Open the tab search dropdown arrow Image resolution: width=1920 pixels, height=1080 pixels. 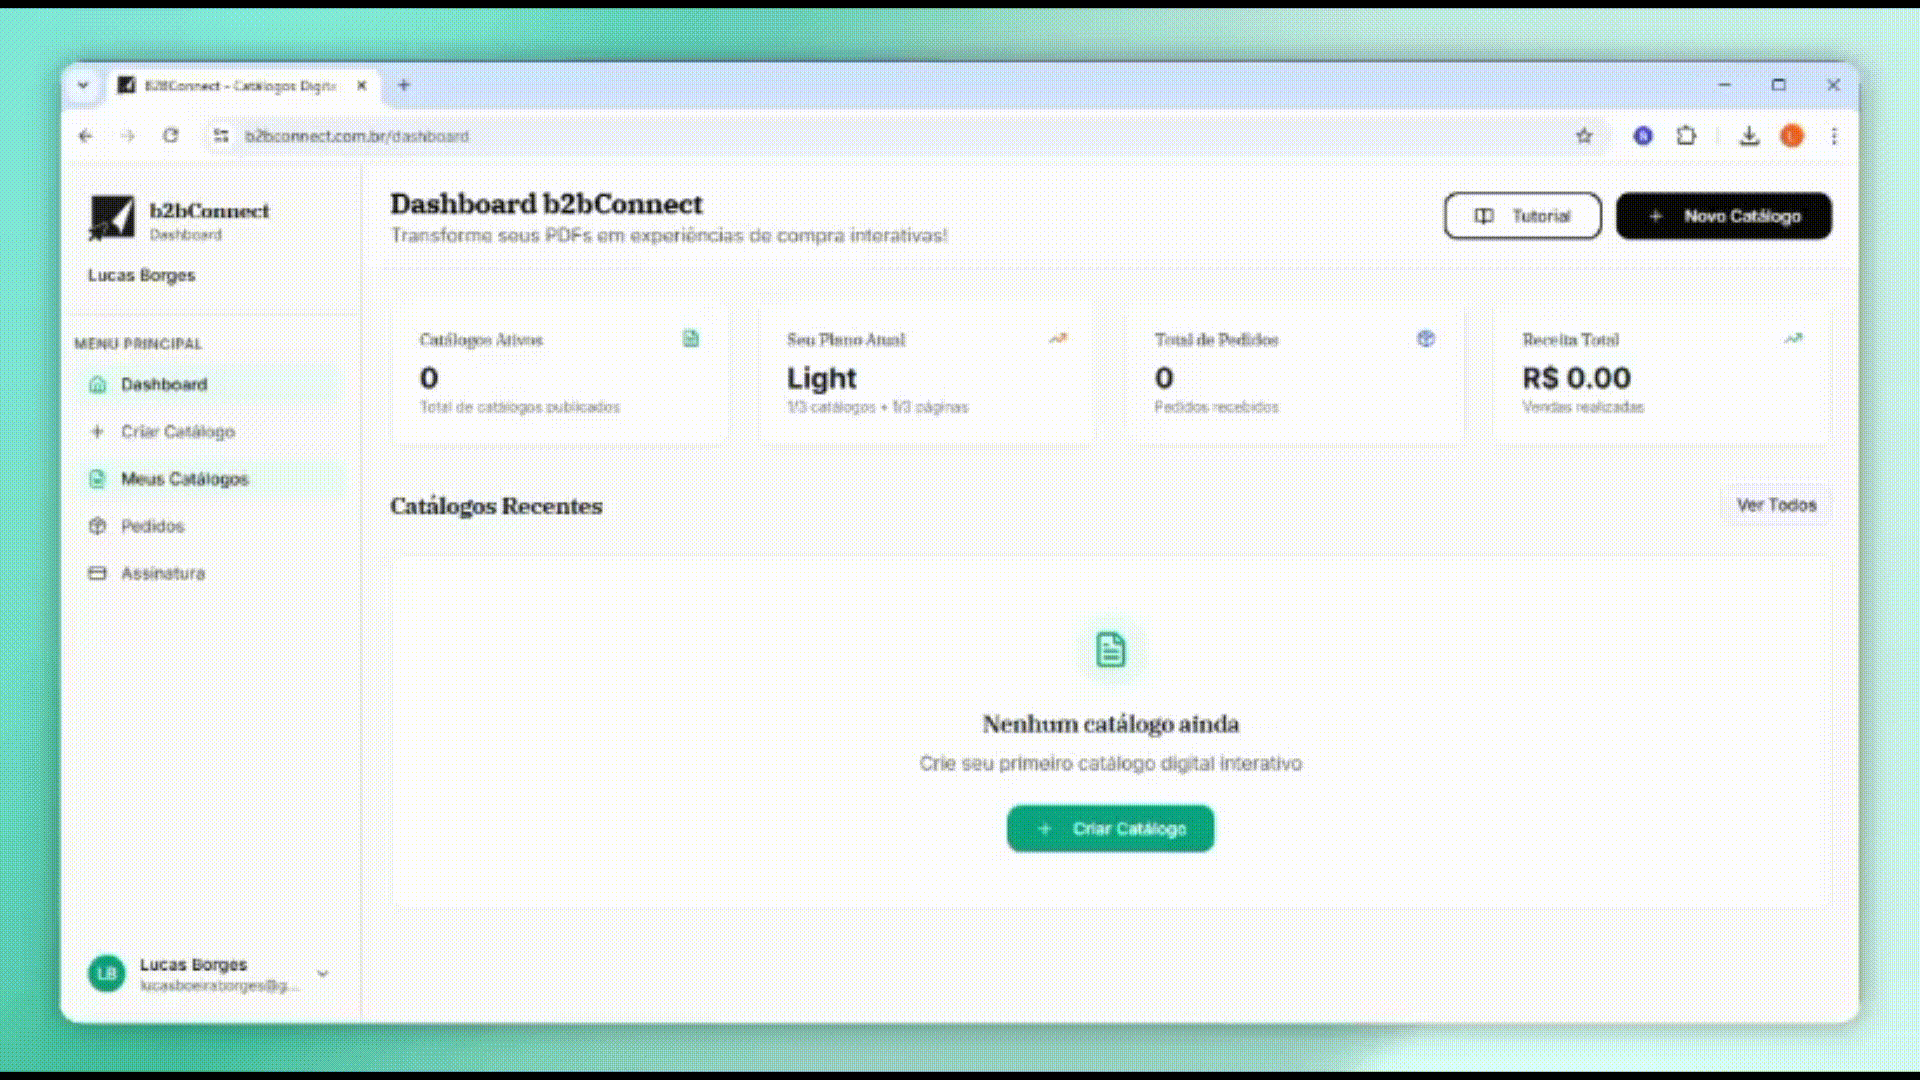pyautogui.click(x=83, y=86)
